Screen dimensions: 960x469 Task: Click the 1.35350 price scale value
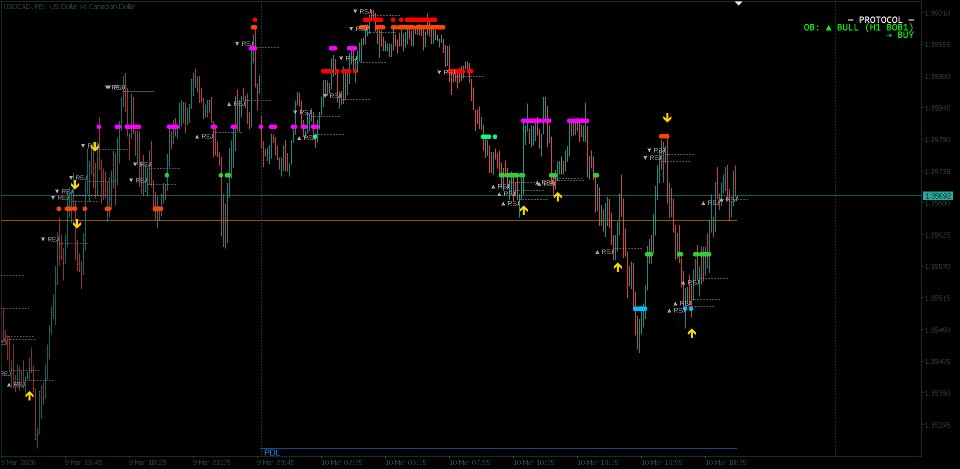[937, 393]
